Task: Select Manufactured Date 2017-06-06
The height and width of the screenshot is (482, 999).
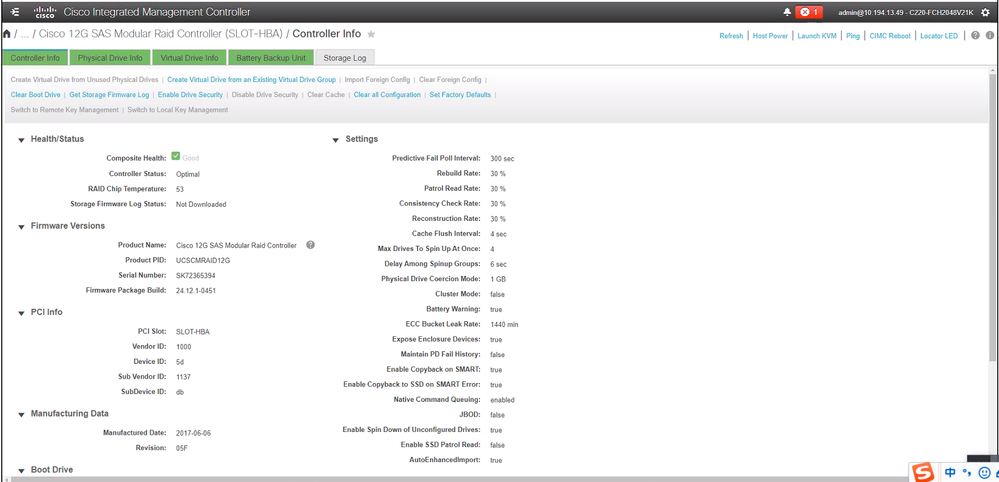Action: pyautogui.click(x=193, y=433)
